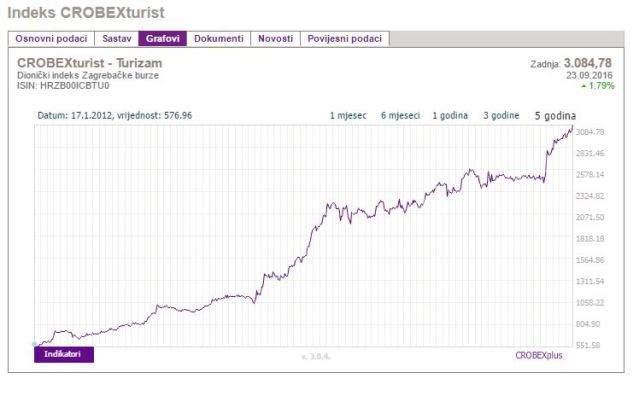Click the 2071.50 axis value label
The image size is (639, 408).
[590, 217]
